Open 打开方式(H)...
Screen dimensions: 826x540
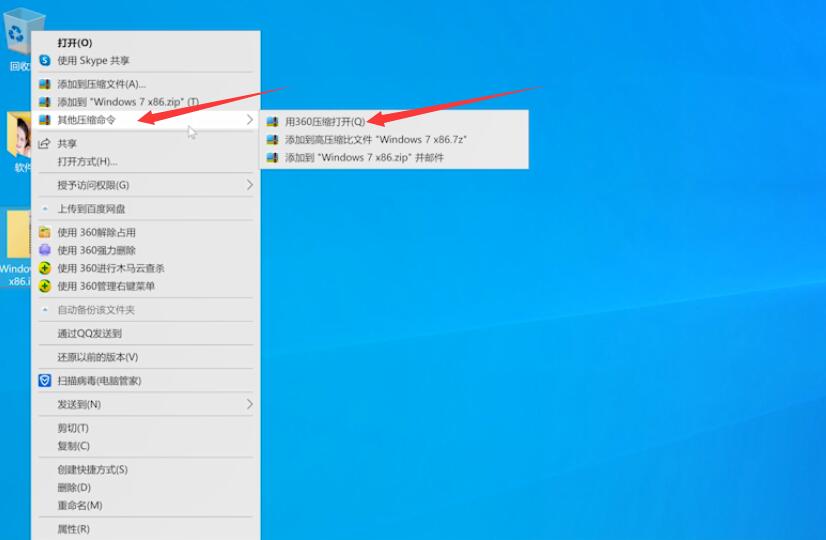(x=145, y=161)
